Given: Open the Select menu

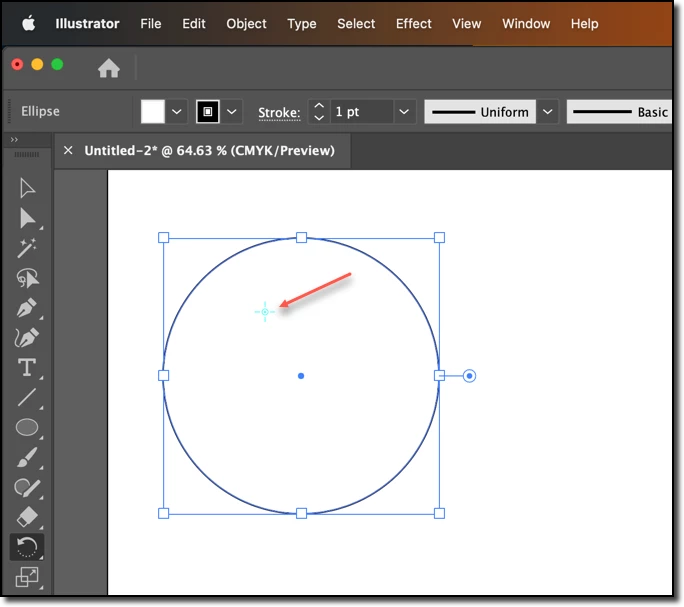Looking at the screenshot, I should pos(356,24).
